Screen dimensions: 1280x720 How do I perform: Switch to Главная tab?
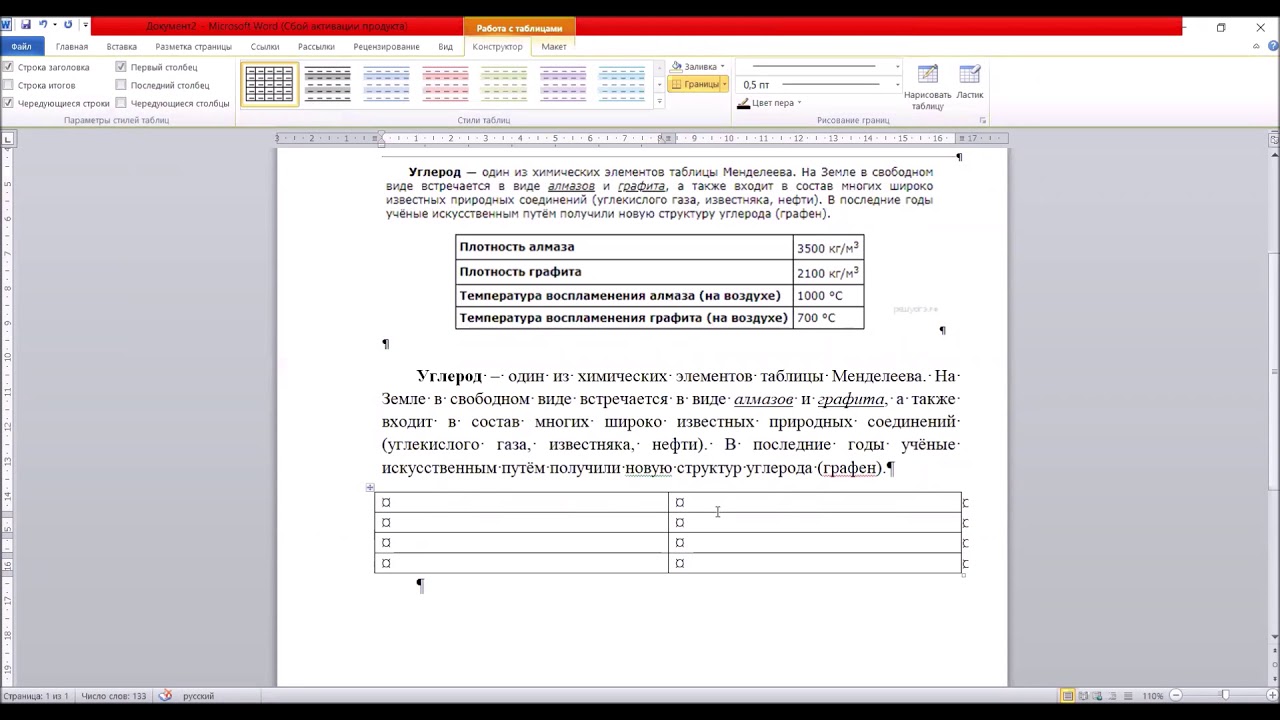(x=72, y=46)
